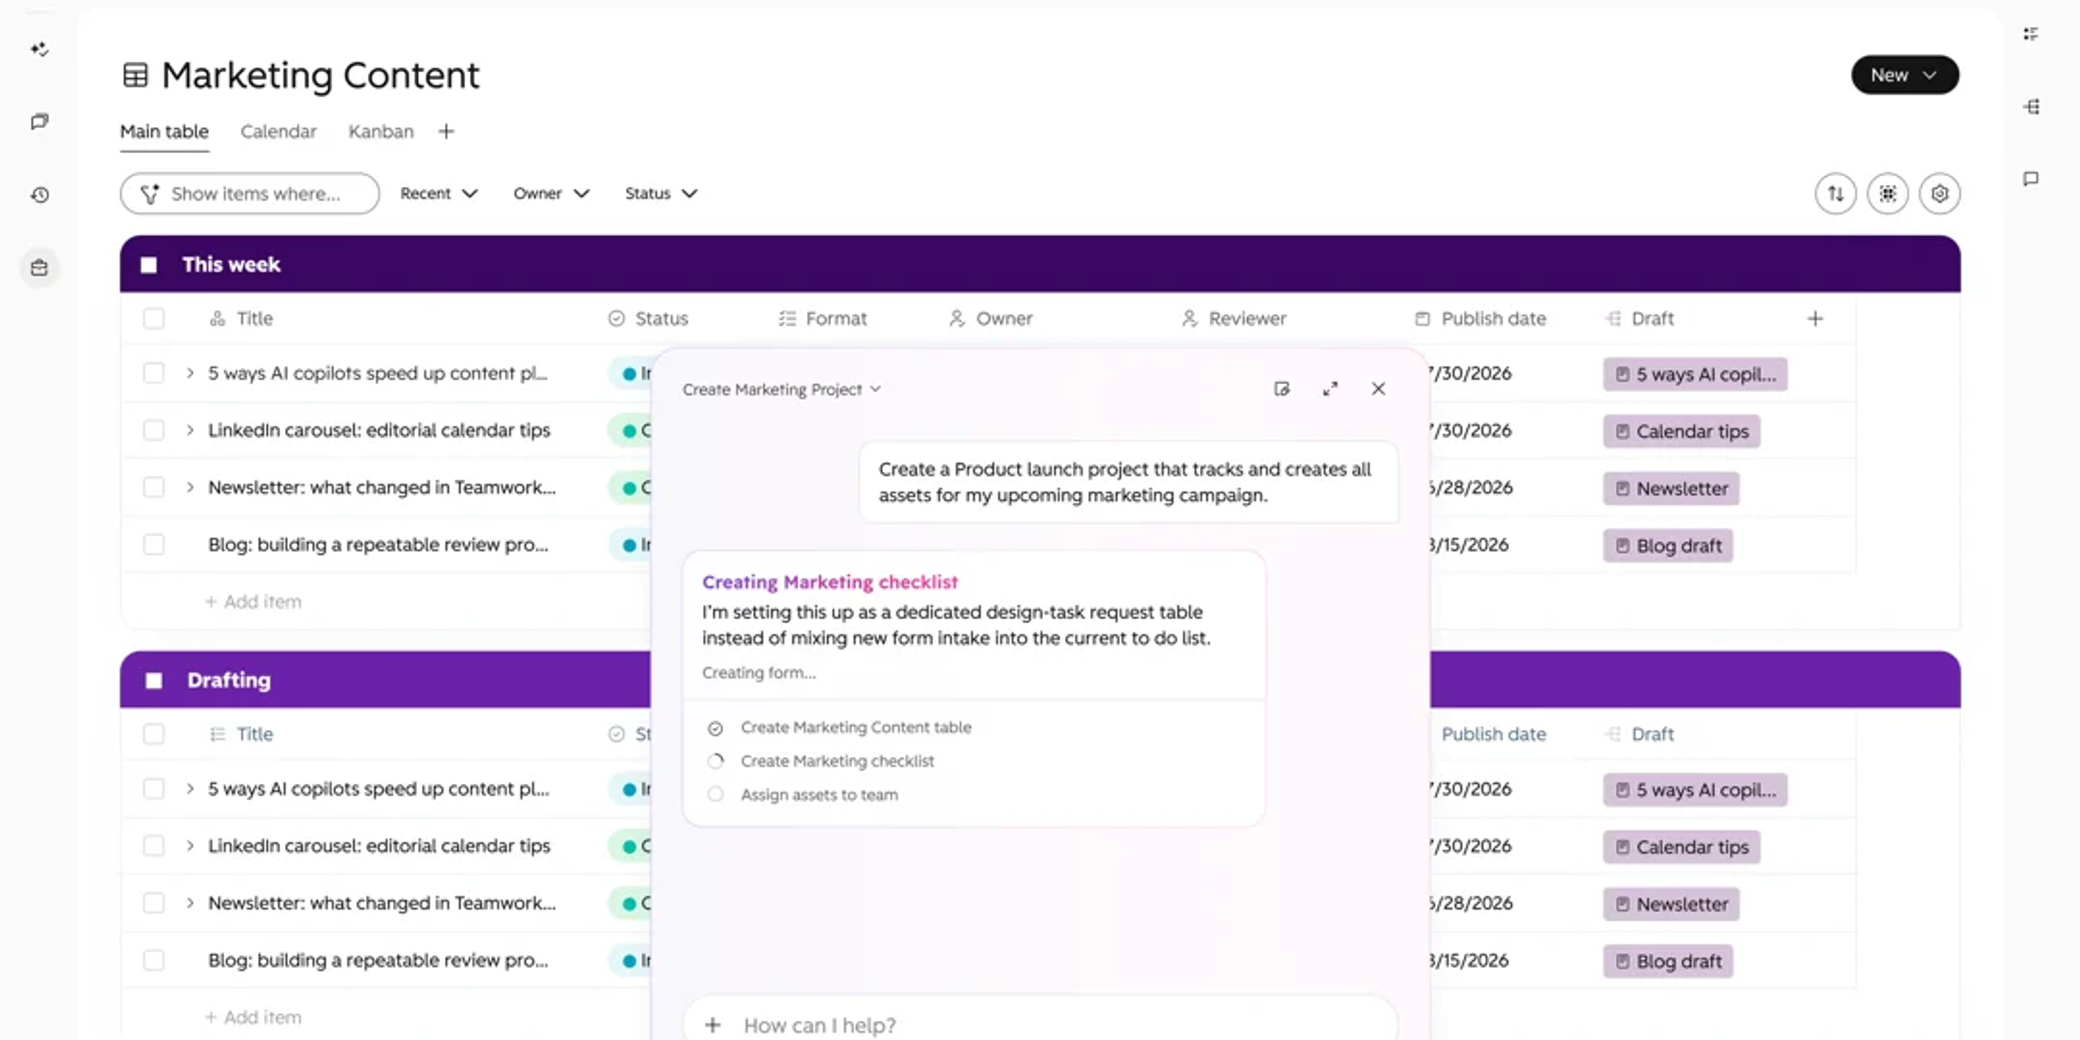Open chat in new note icon
This screenshot has height=1040, width=2080.
pos(1282,389)
